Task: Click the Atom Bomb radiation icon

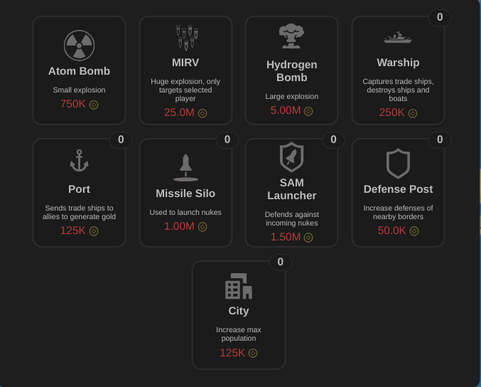Action: click(x=79, y=45)
